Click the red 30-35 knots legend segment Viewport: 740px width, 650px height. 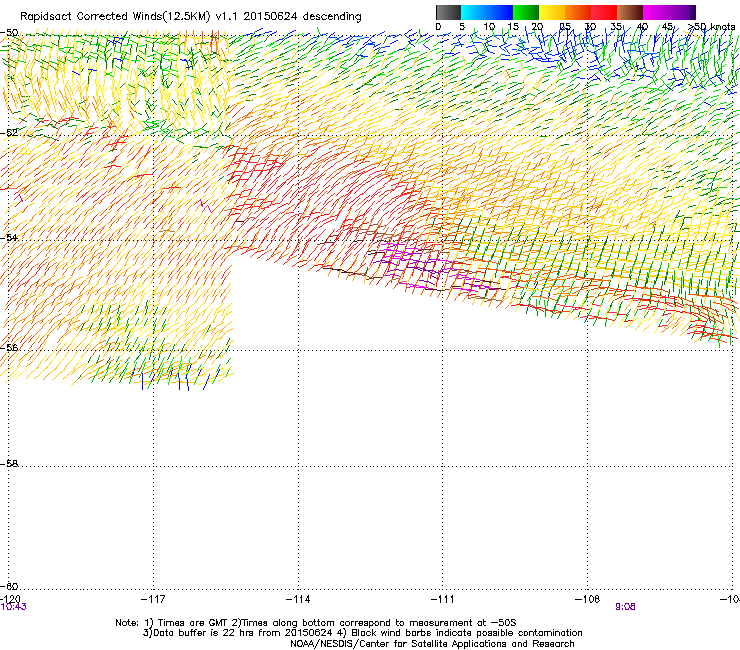604,12
